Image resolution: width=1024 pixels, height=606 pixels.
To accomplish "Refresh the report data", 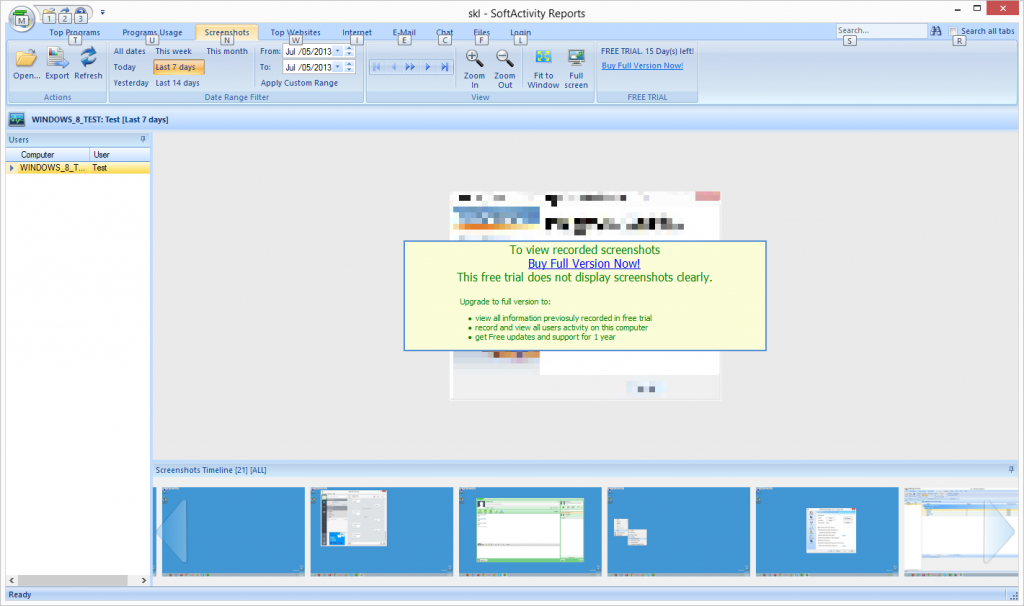I will pos(88,62).
